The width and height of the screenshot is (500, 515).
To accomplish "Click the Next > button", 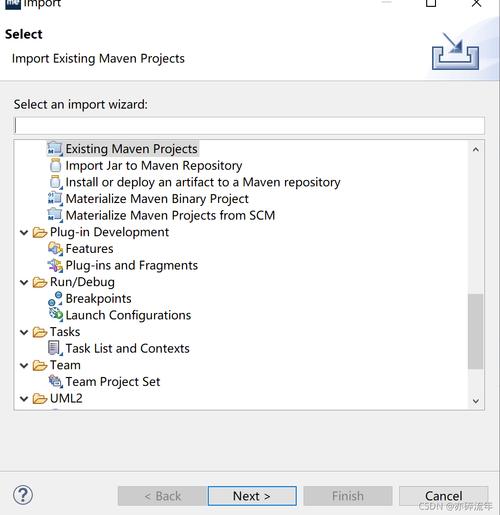I will coord(252,496).
